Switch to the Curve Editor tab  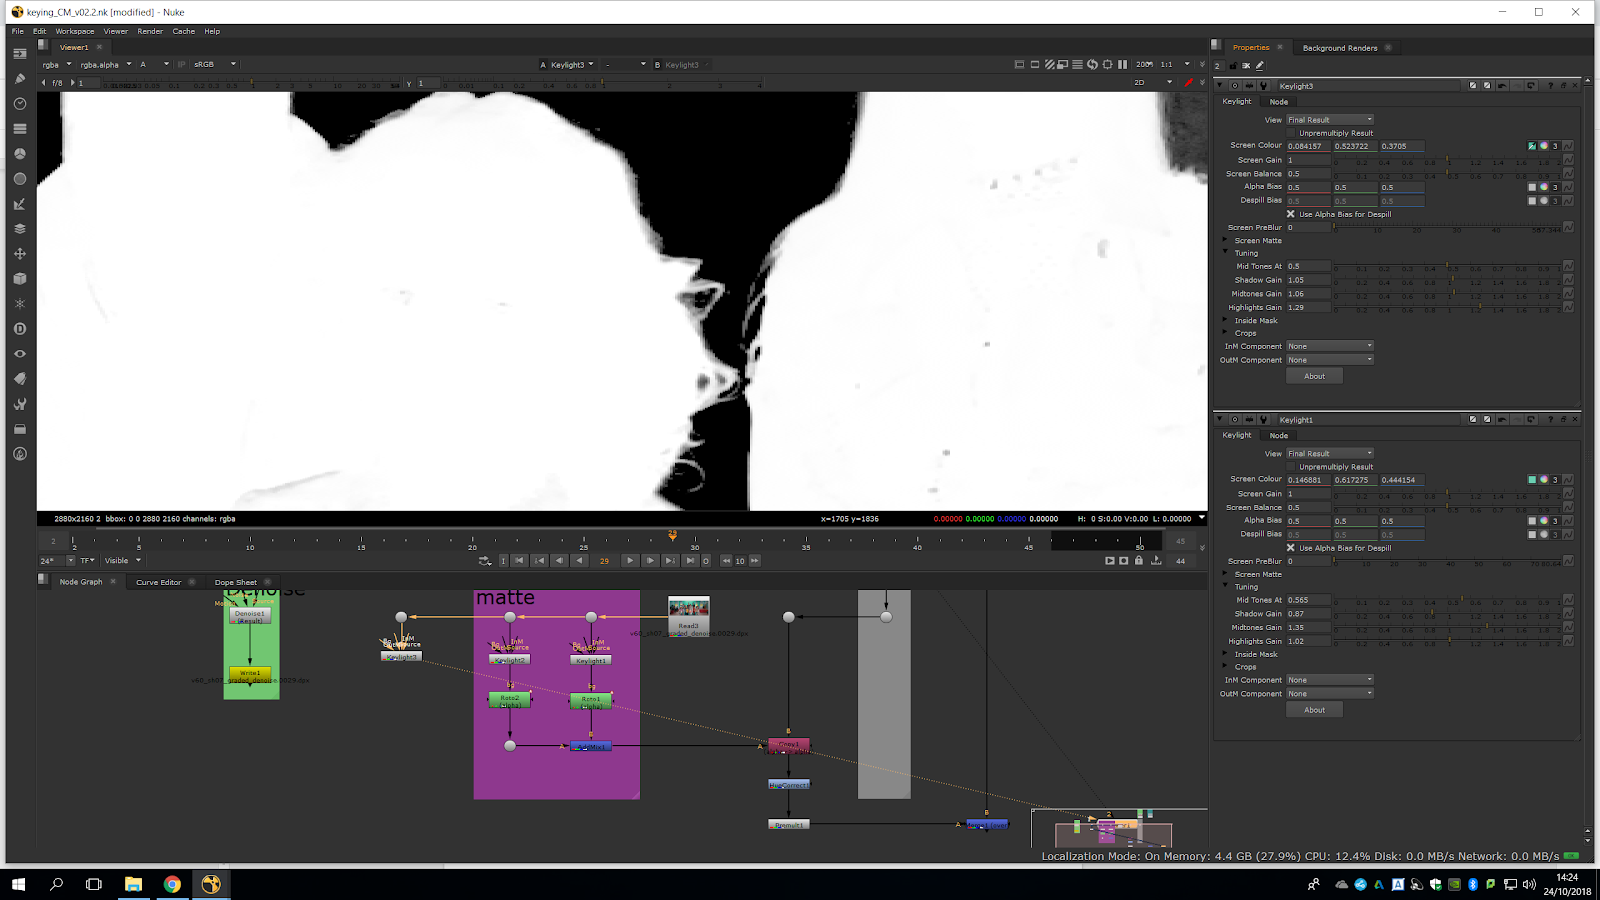tap(158, 582)
